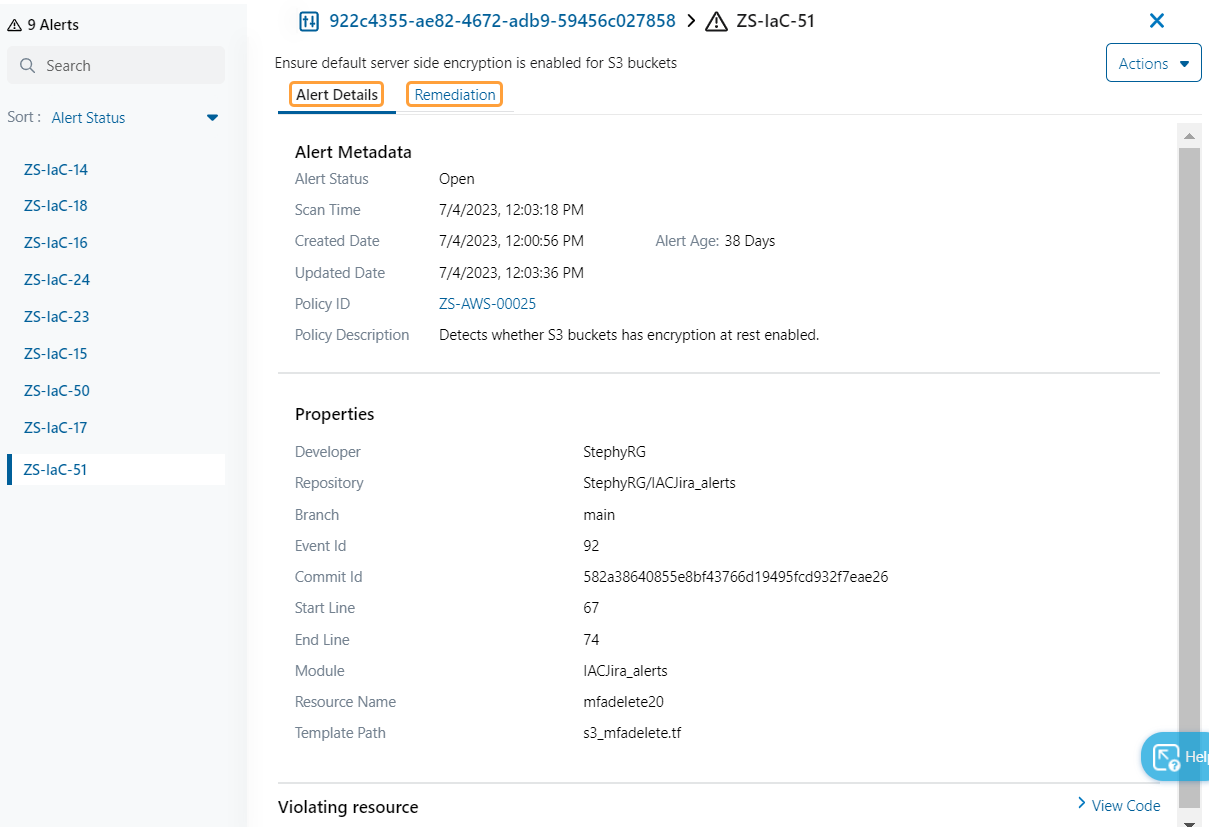Click the alerts warning icon beside '9 Alerts'
Viewport: 1209px width, 827px height.
tap(14, 24)
